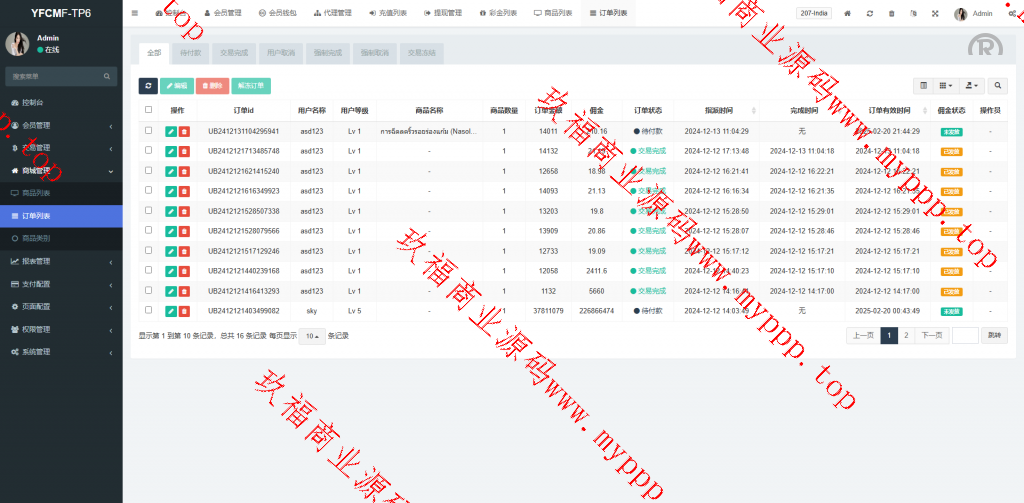Click the fullscreen icon in top bar

click(935, 14)
